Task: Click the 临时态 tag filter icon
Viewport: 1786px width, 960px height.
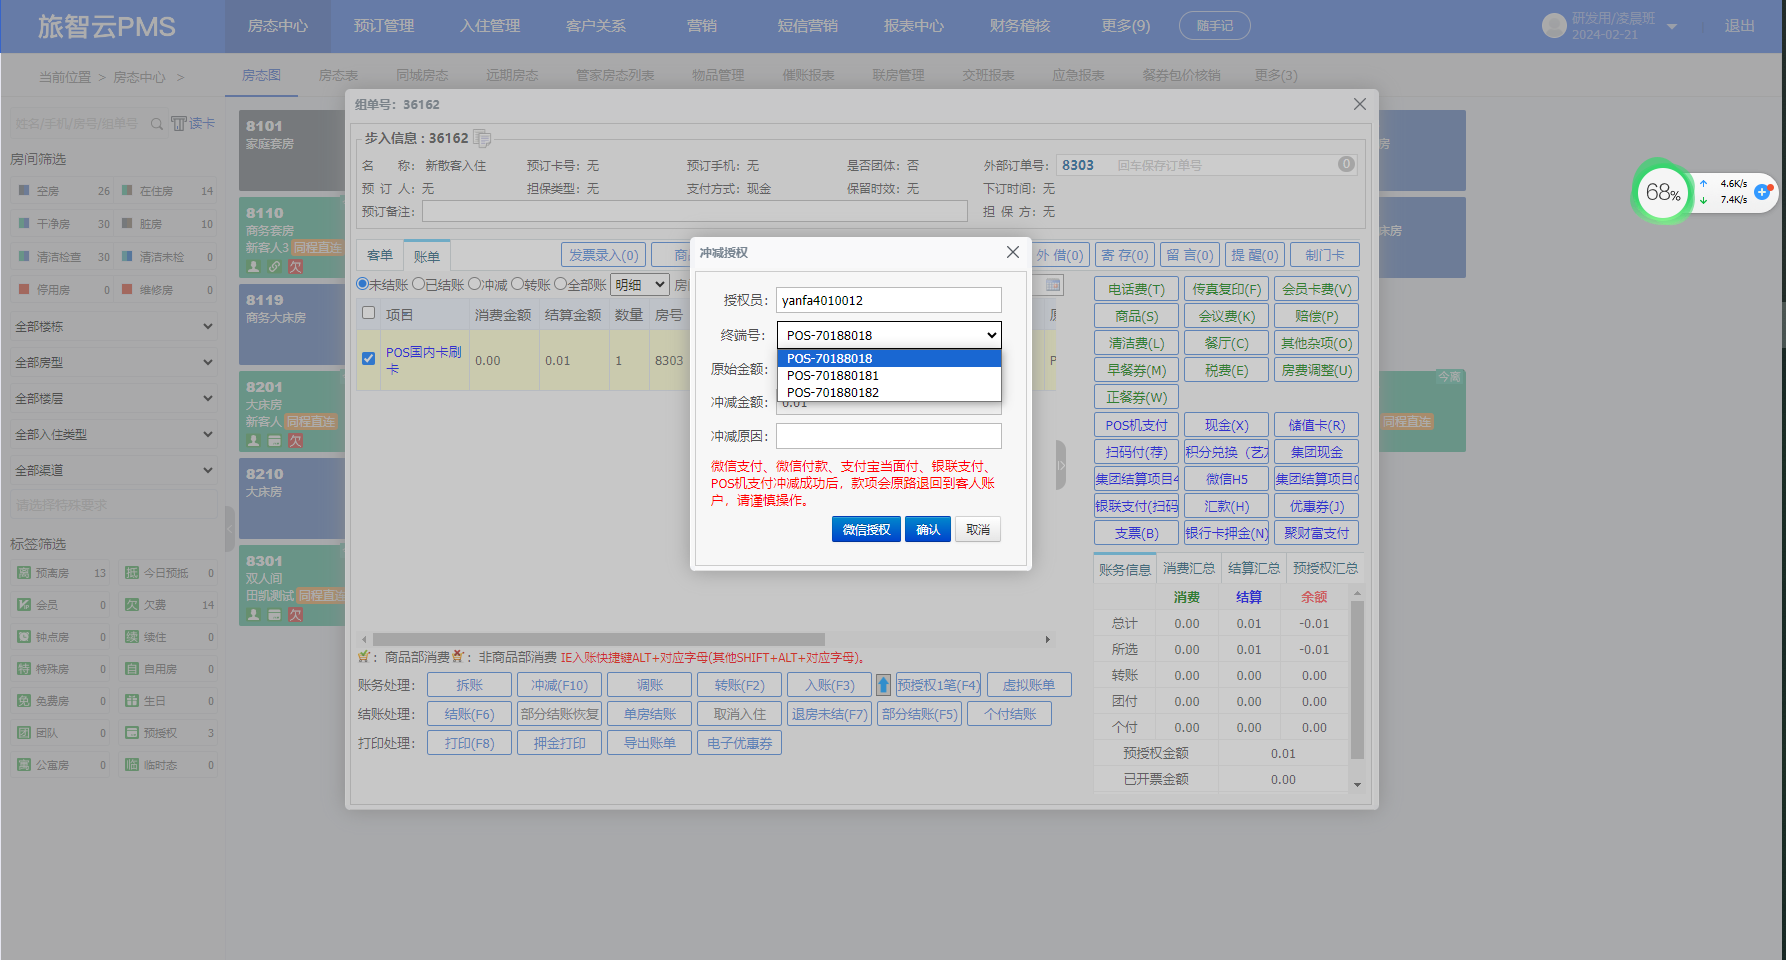Action: point(132,765)
